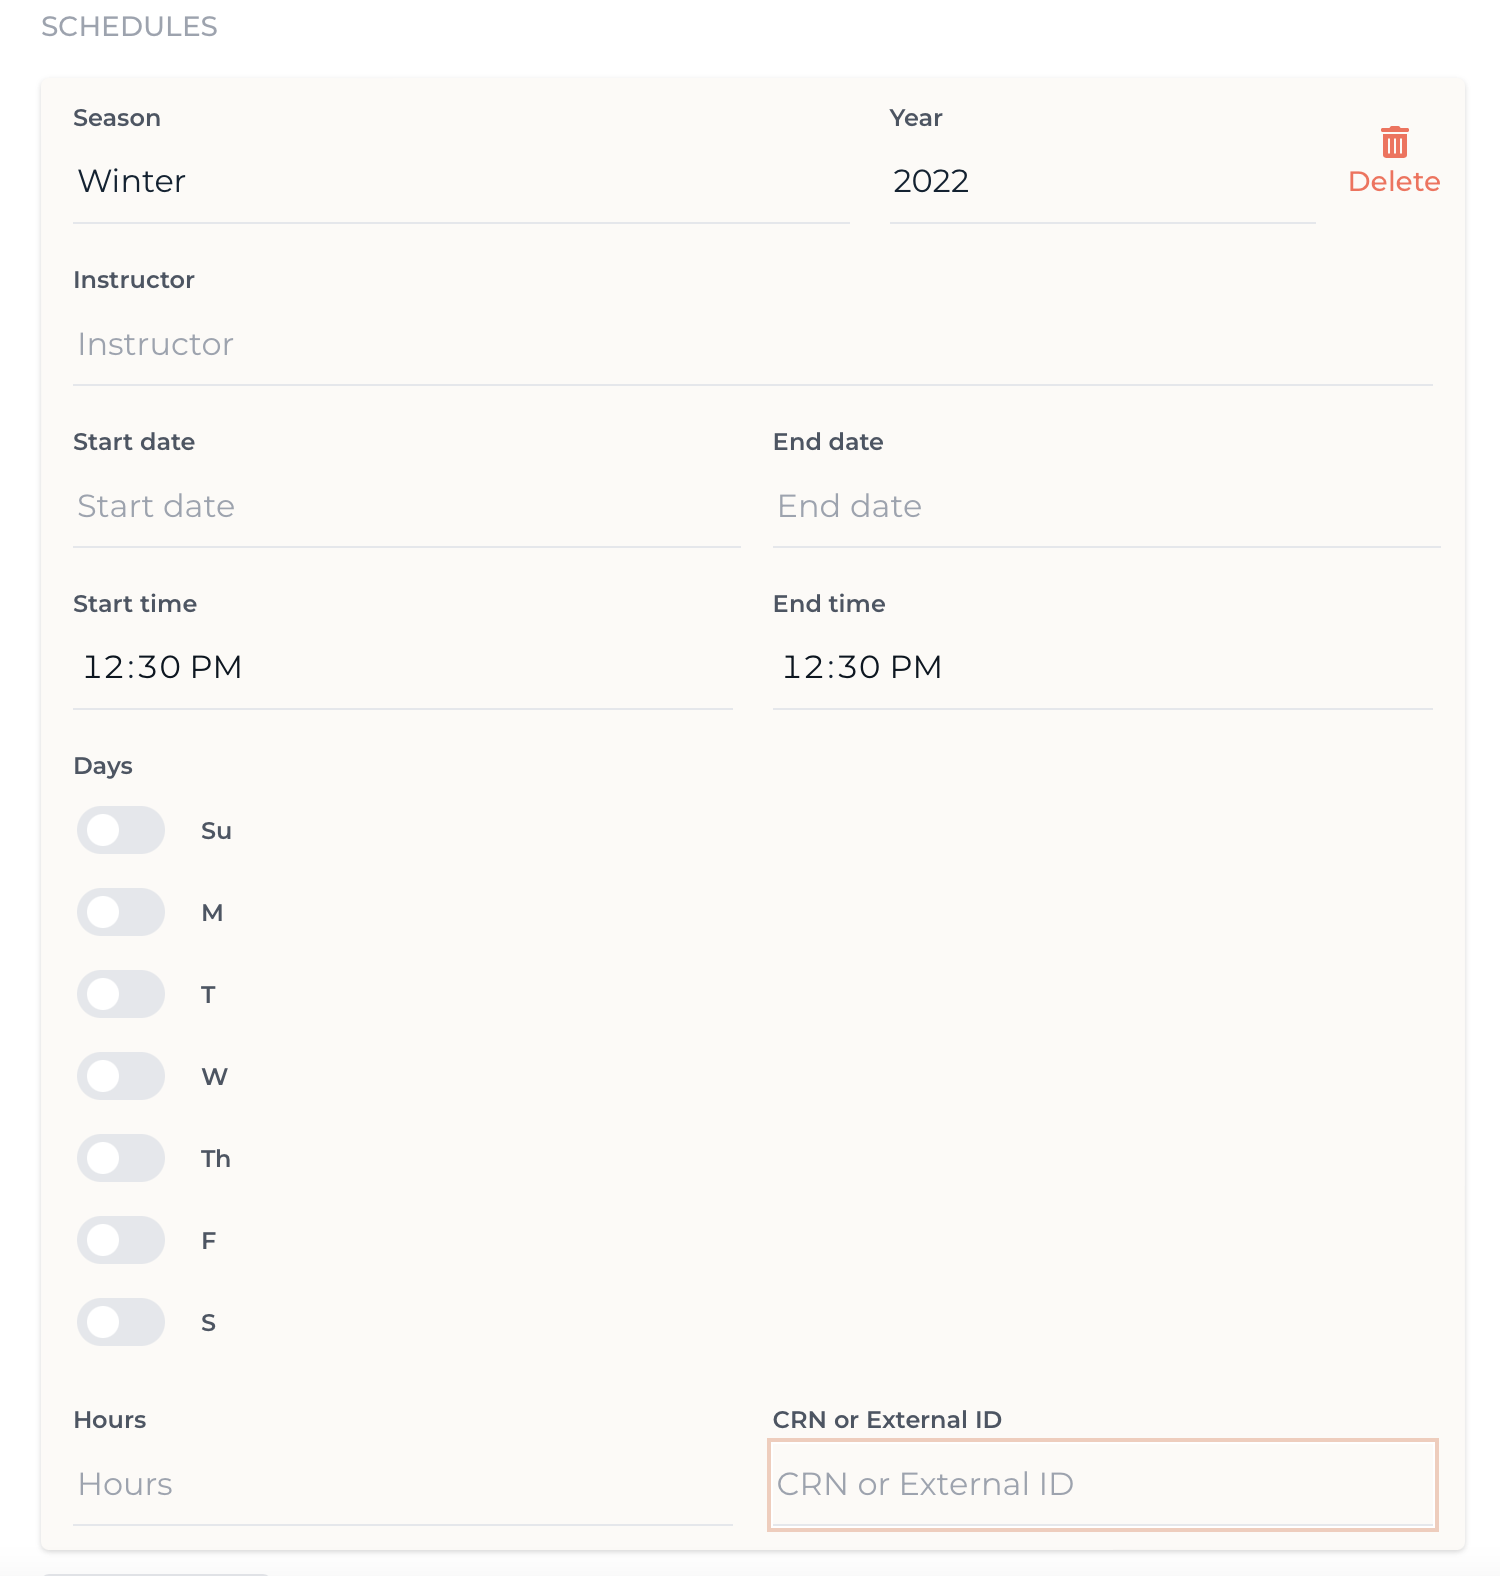Screen dimensions: 1500x1576
Task: Toggle the T day switch
Action: [121, 994]
